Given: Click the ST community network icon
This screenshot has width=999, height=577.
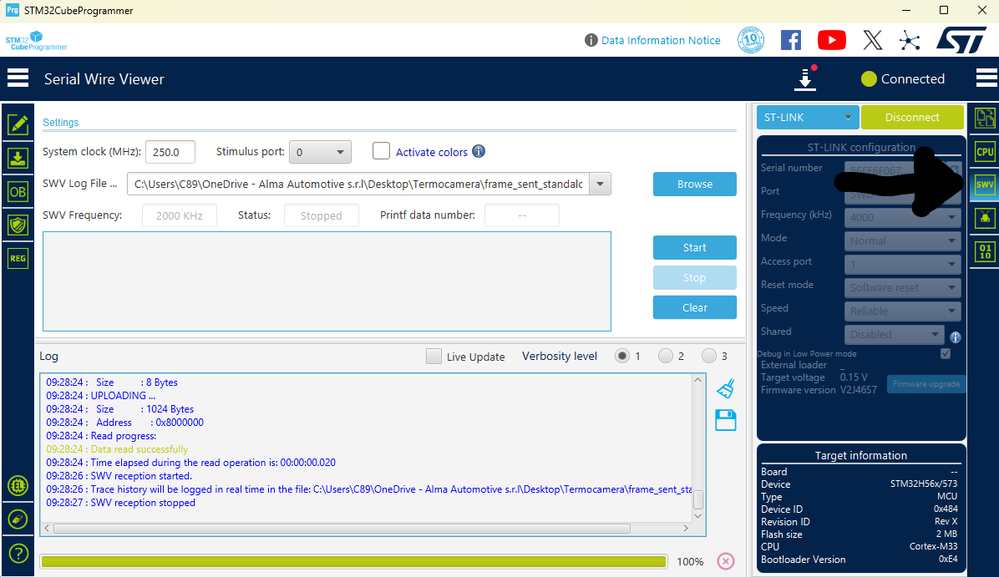Looking at the screenshot, I should point(910,41).
